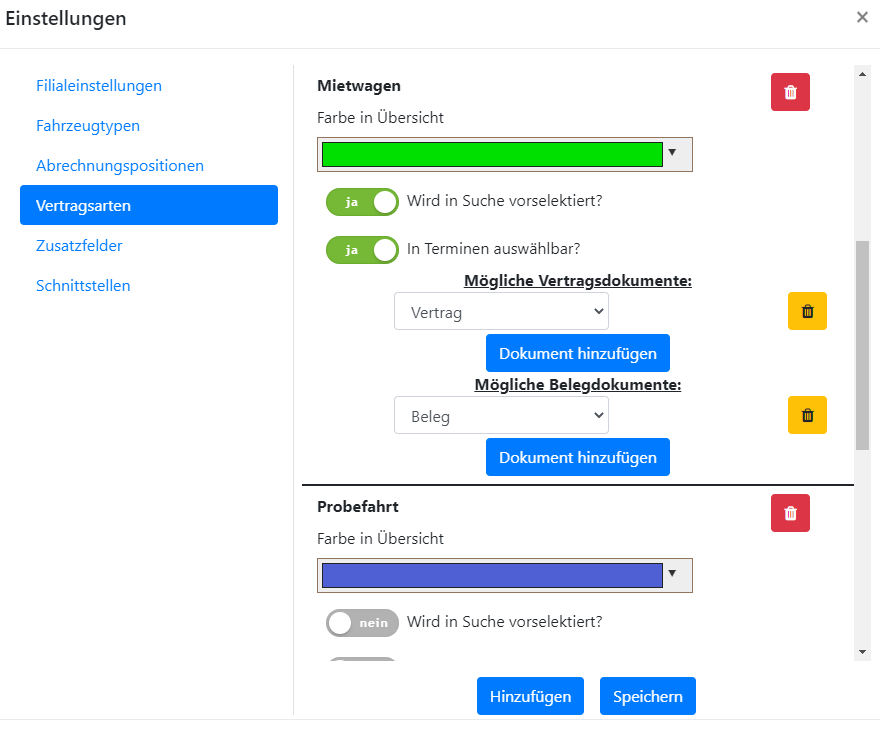Toggle Mietwagen 'In Terminen auswählbar?' switch

(362, 250)
